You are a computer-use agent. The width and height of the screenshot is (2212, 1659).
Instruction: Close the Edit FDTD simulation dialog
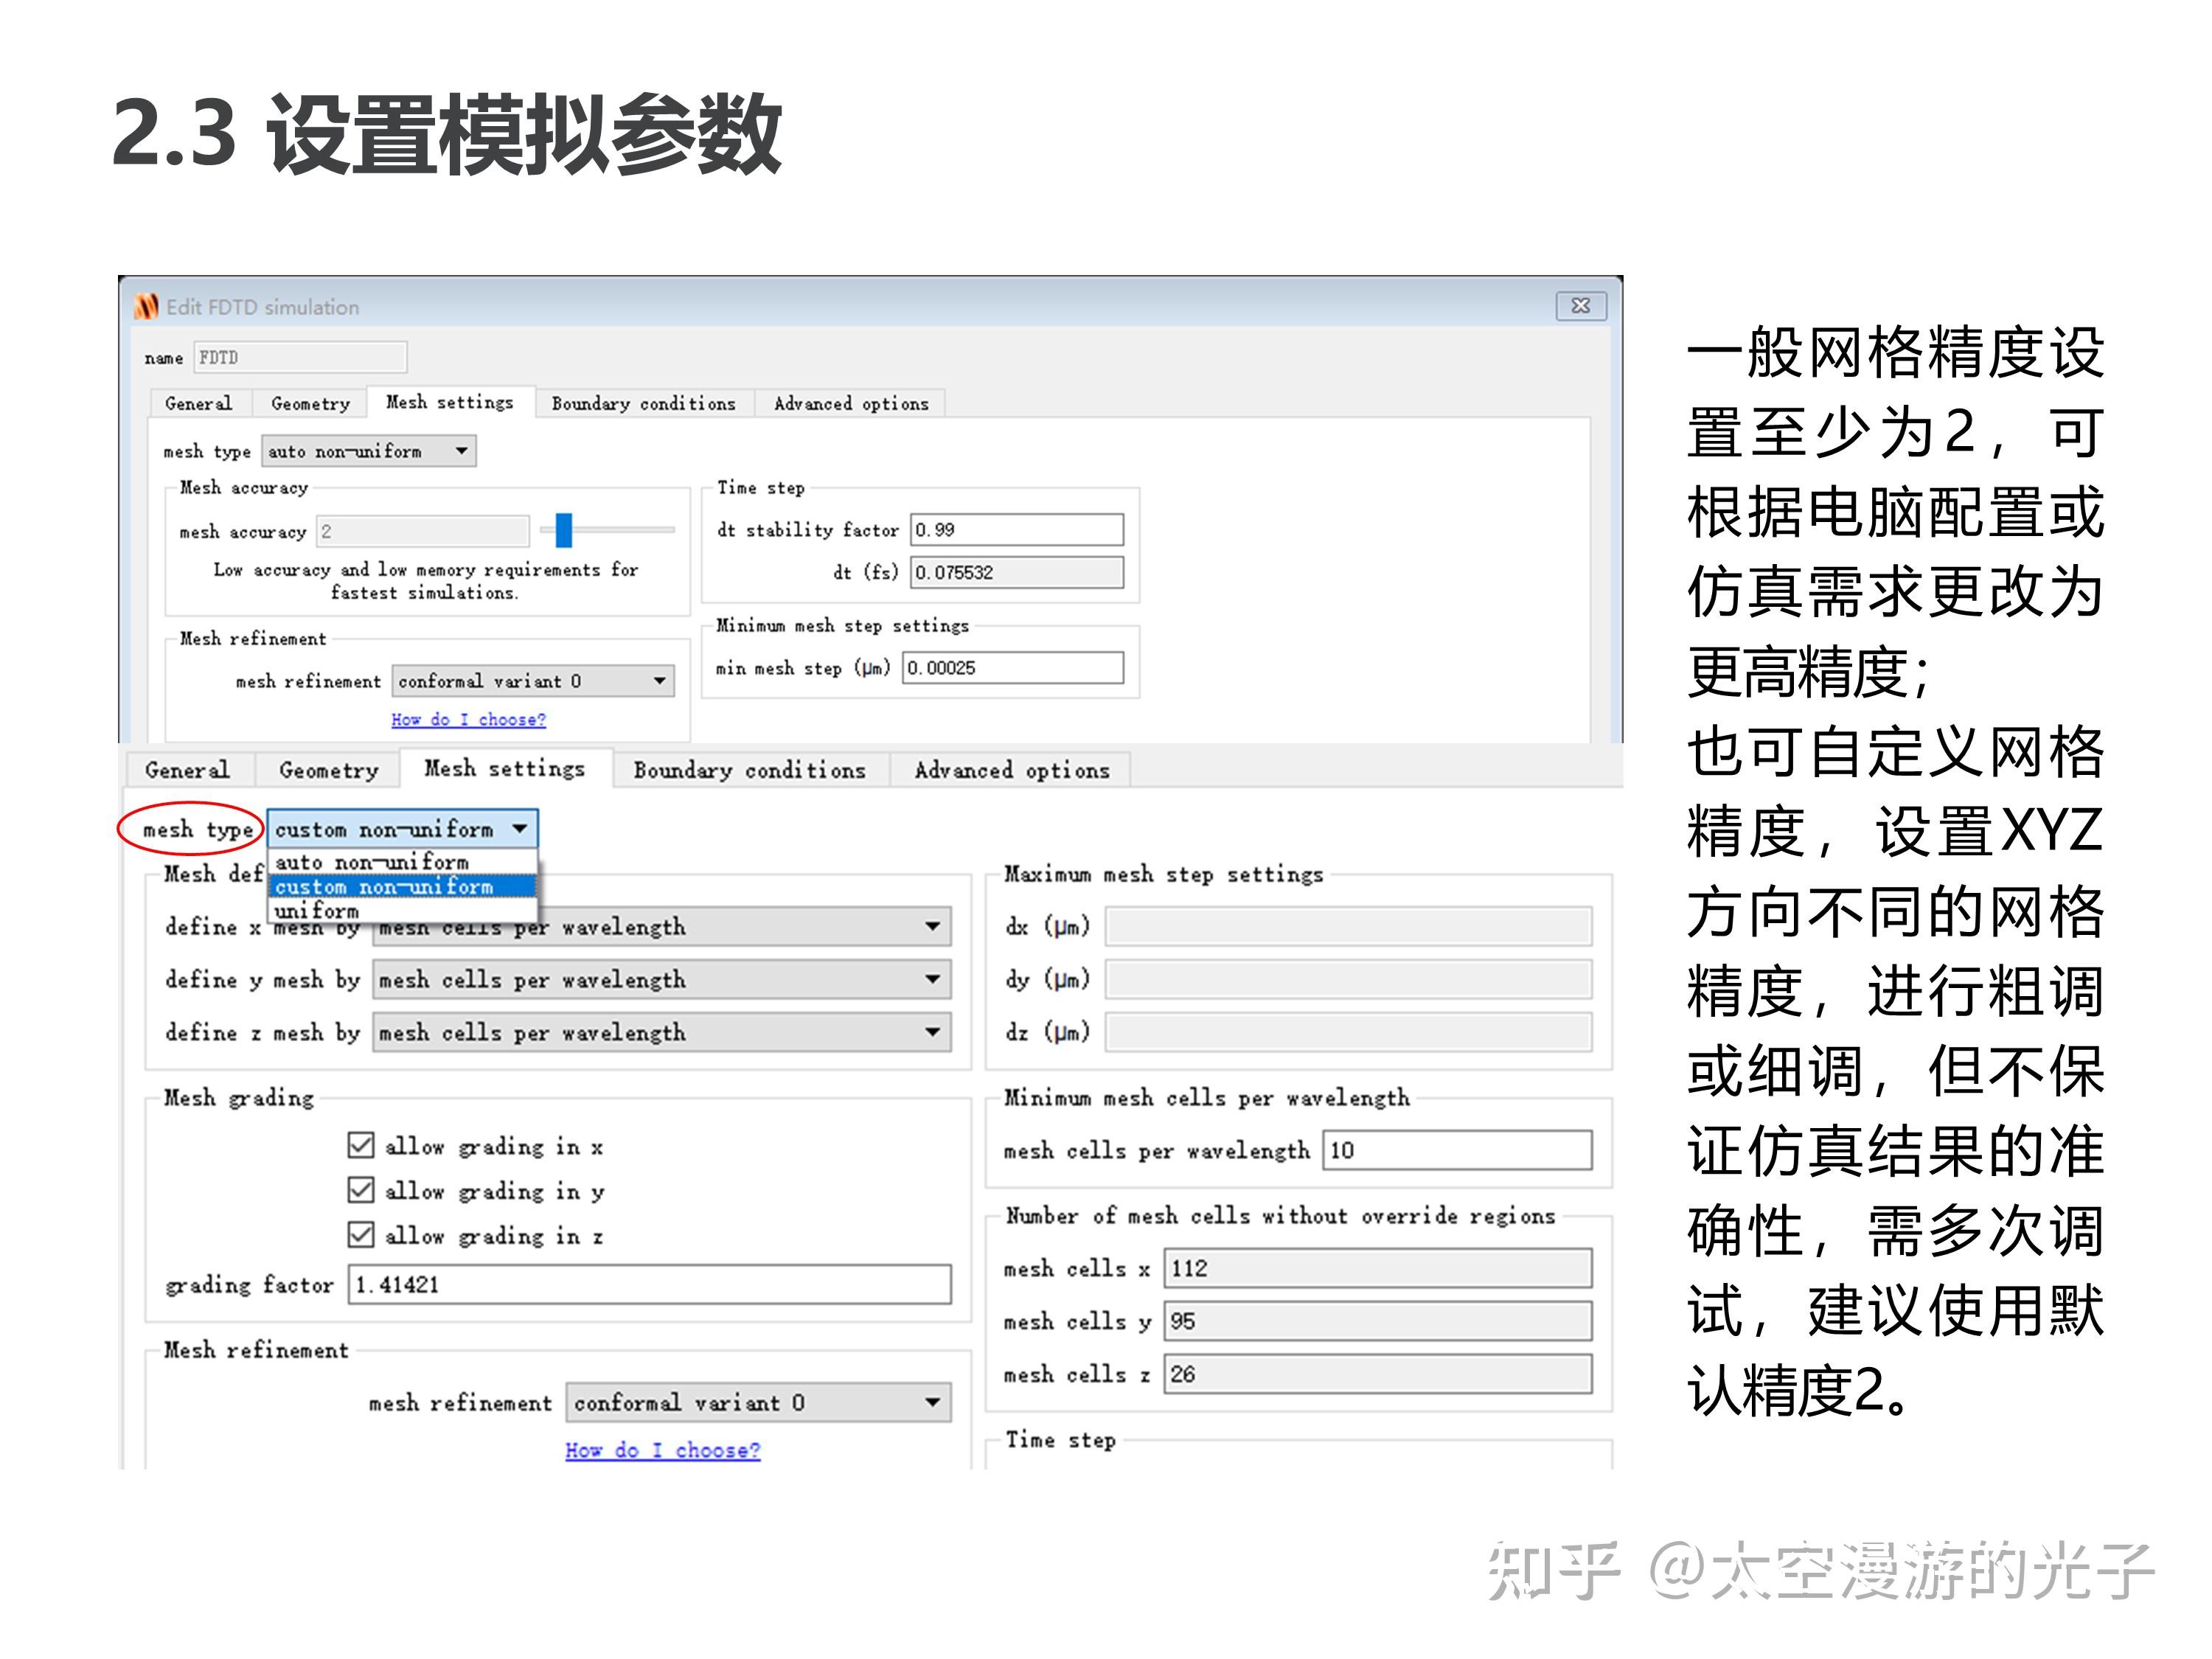[x=1580, y=306]
